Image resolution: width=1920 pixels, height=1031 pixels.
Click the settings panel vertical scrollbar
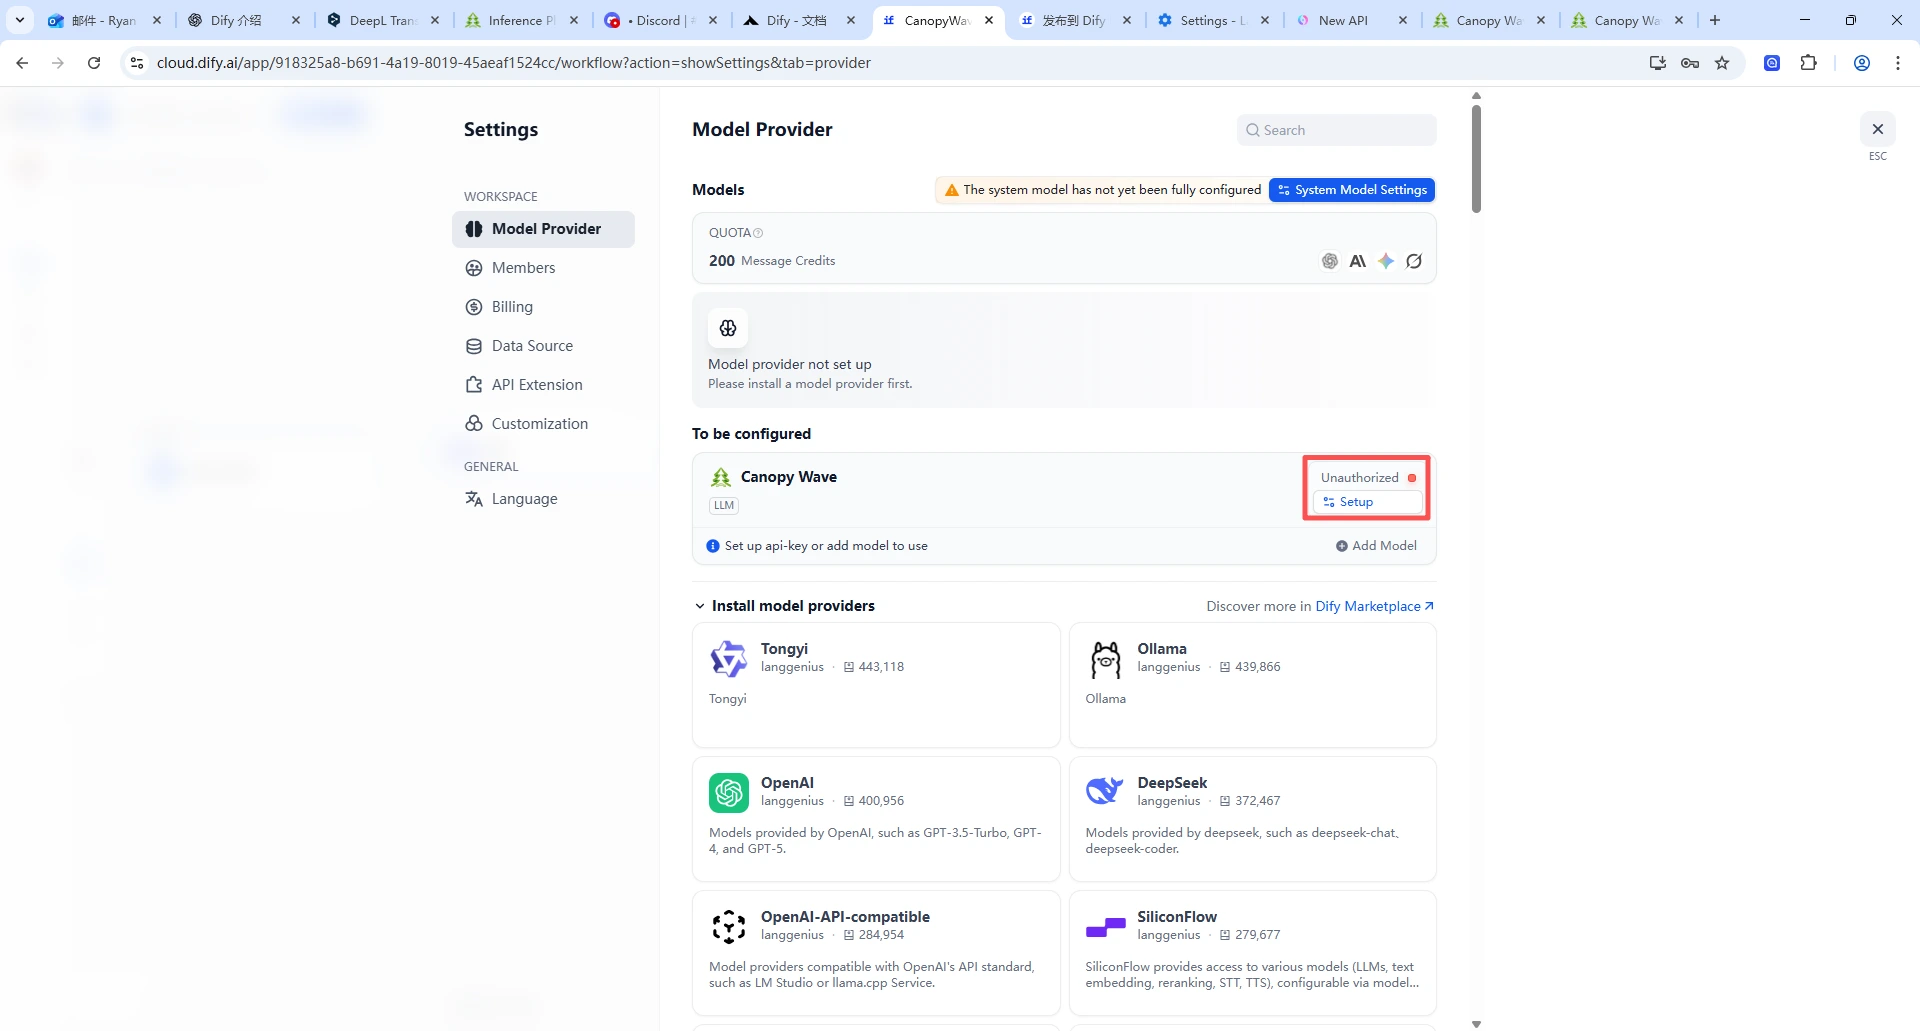click(x=1476, y=160)
